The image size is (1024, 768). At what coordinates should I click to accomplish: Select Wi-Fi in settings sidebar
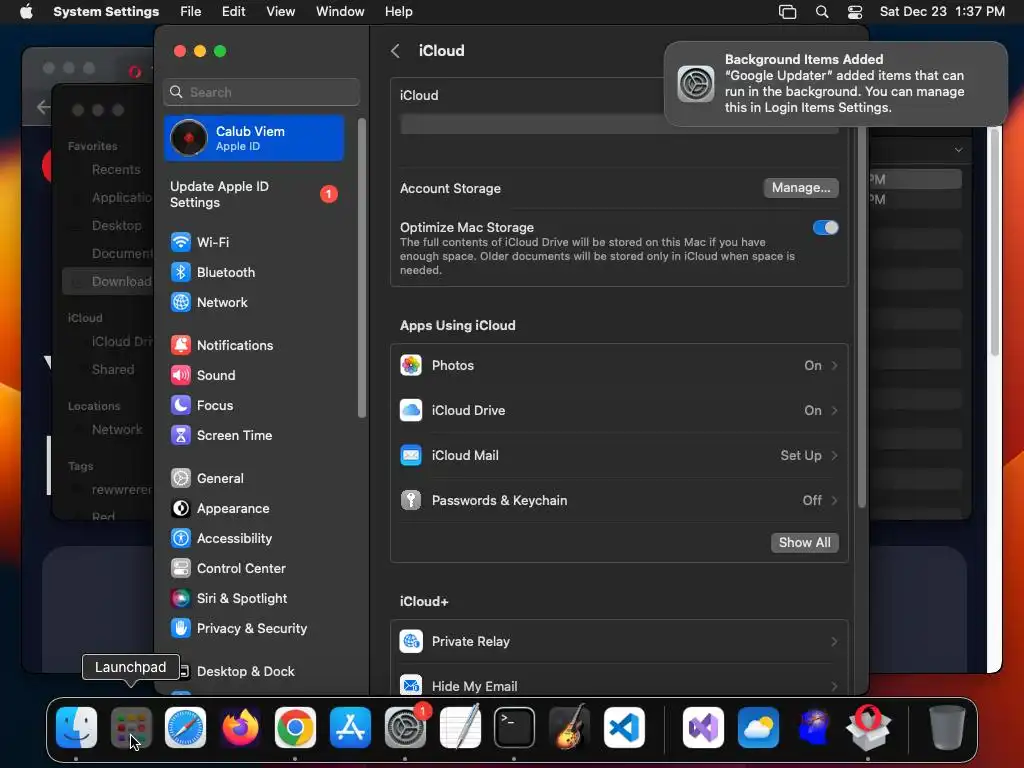tap(256, 242)
